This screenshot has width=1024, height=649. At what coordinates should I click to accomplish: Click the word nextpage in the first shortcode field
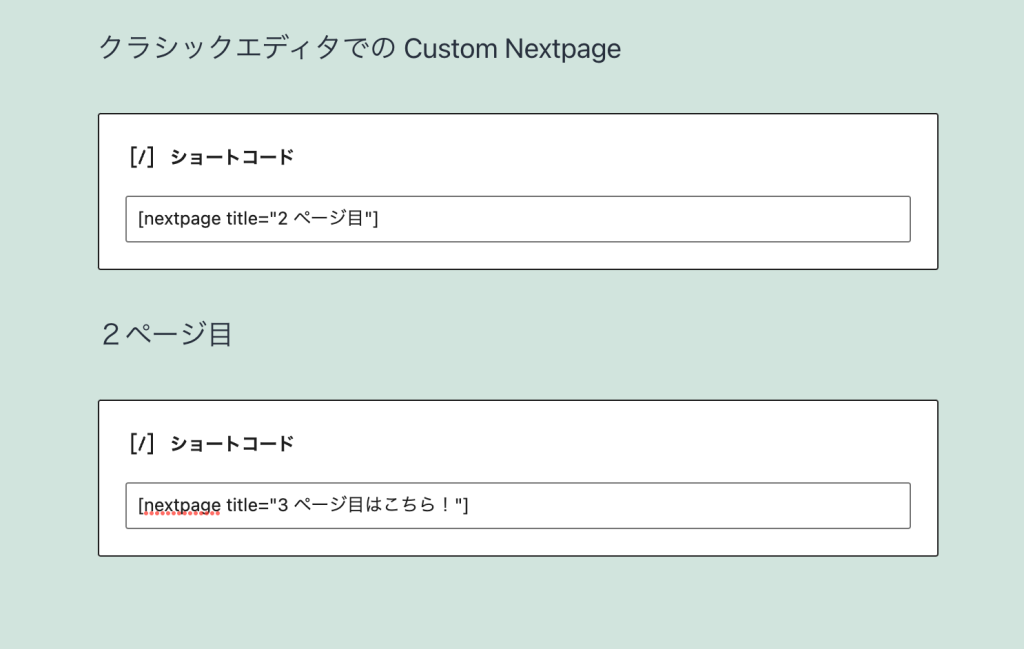tap(182, 219)
